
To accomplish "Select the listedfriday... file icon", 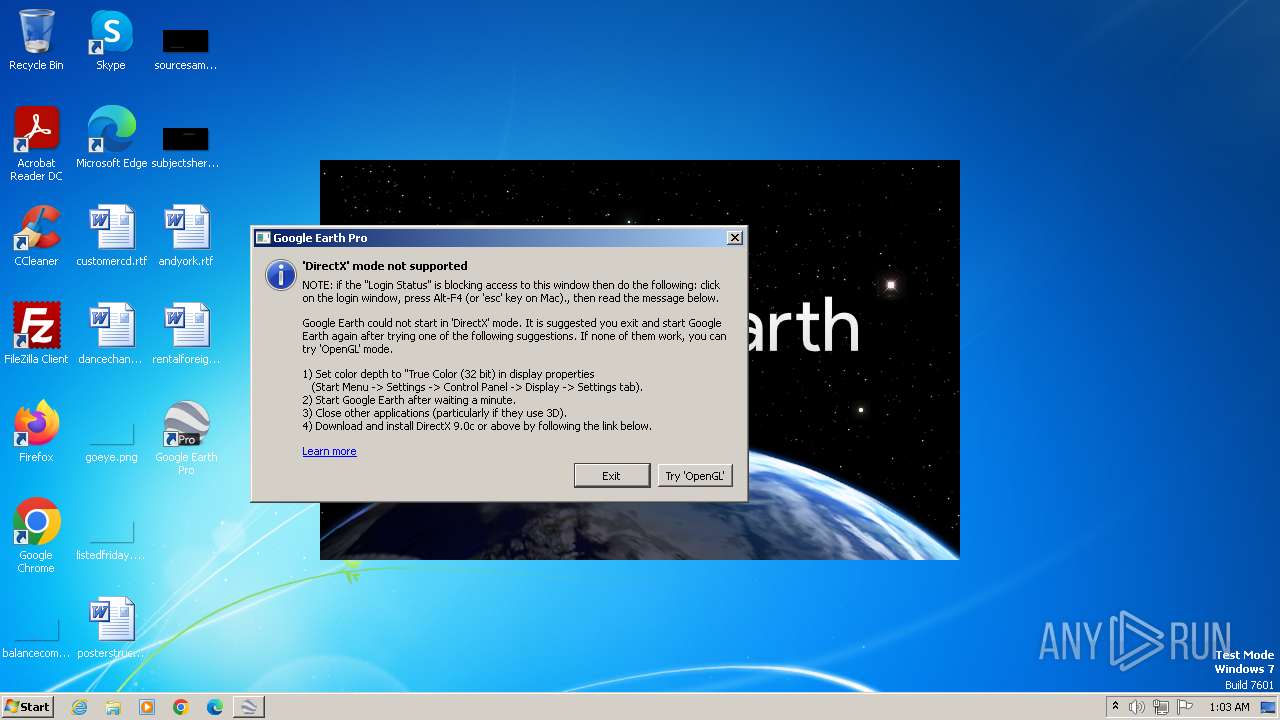I will coord(111,538).
